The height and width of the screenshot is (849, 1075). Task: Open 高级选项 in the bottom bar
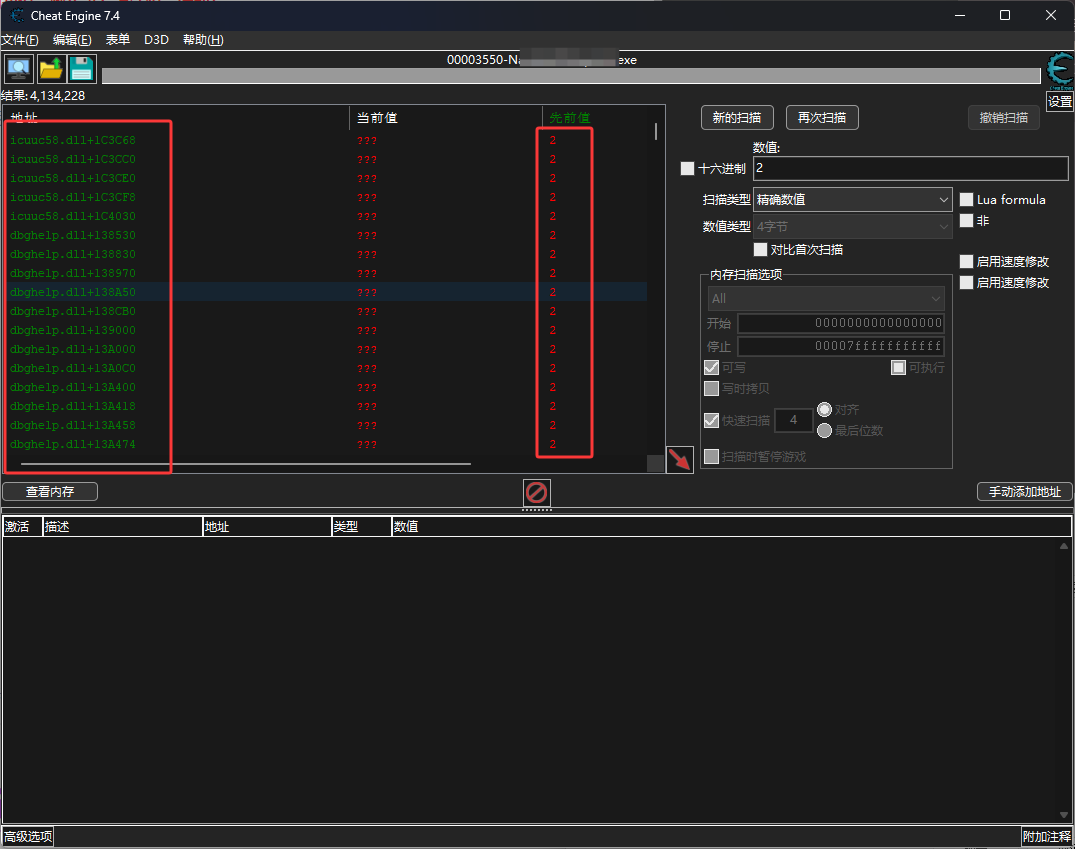[x=27, y=837]
